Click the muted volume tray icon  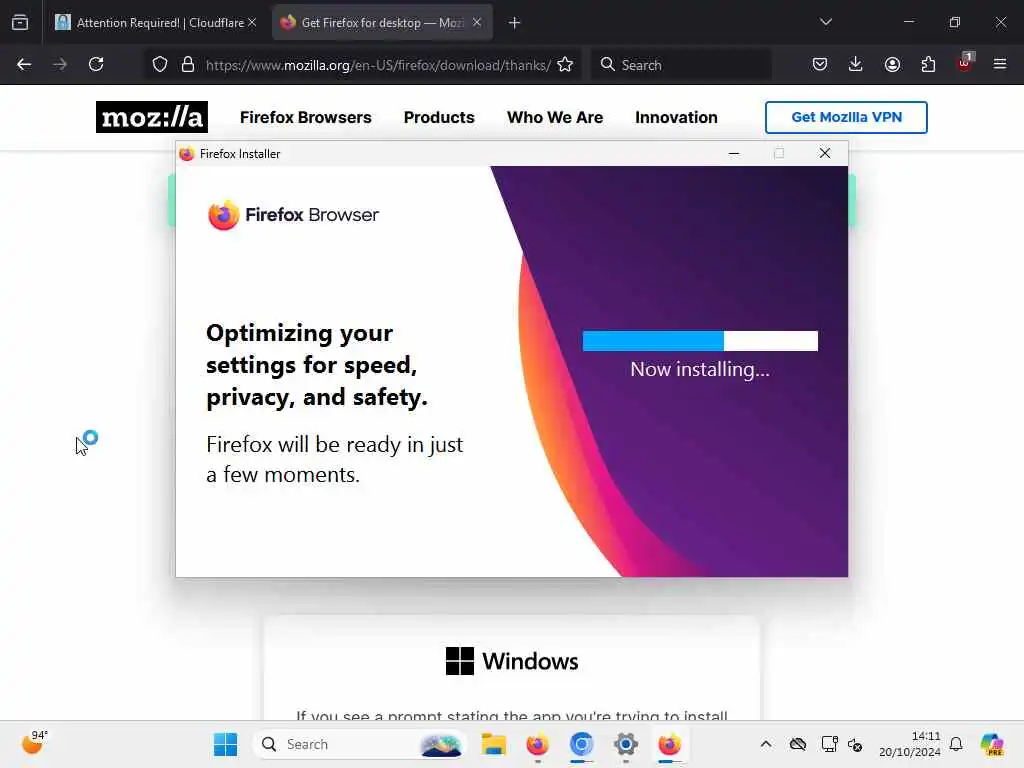[856, 744]
